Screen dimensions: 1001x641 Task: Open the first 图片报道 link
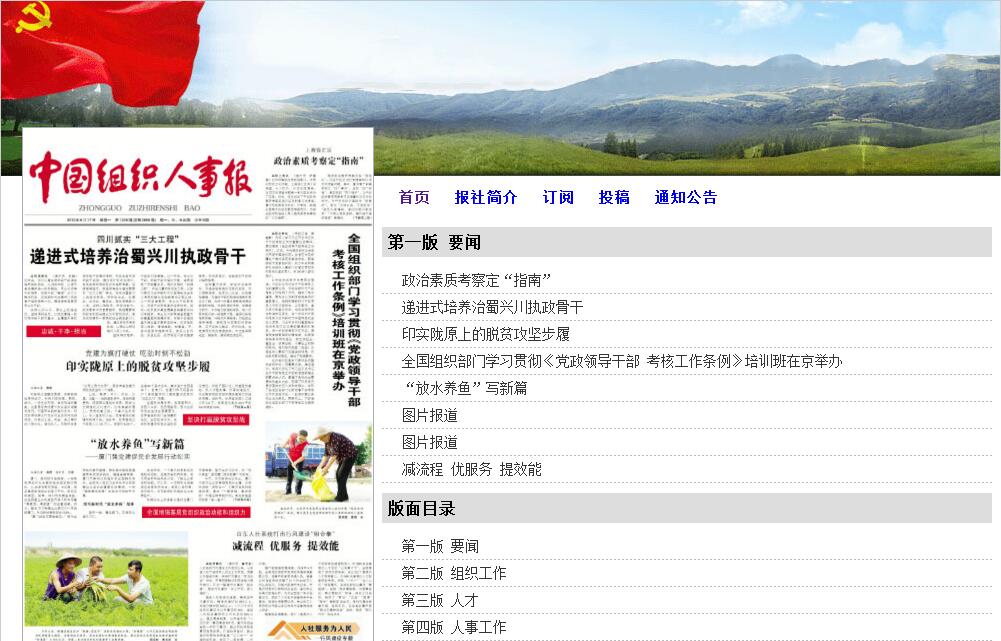[429, 415]
